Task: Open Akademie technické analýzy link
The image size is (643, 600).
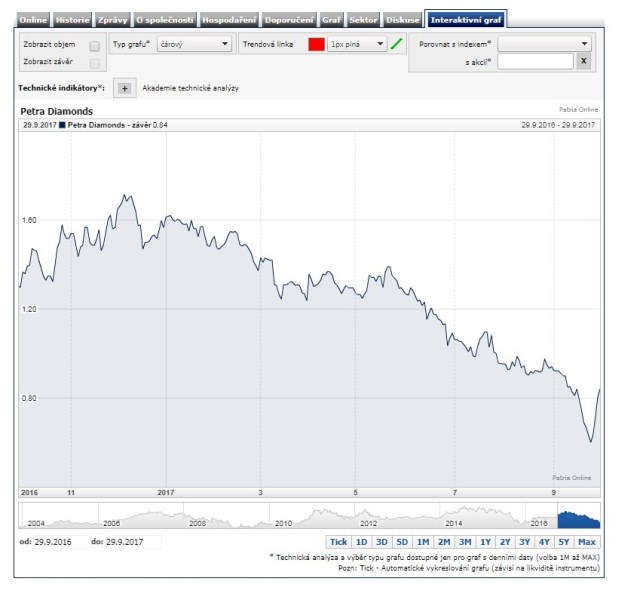Action: pos(190,88)
